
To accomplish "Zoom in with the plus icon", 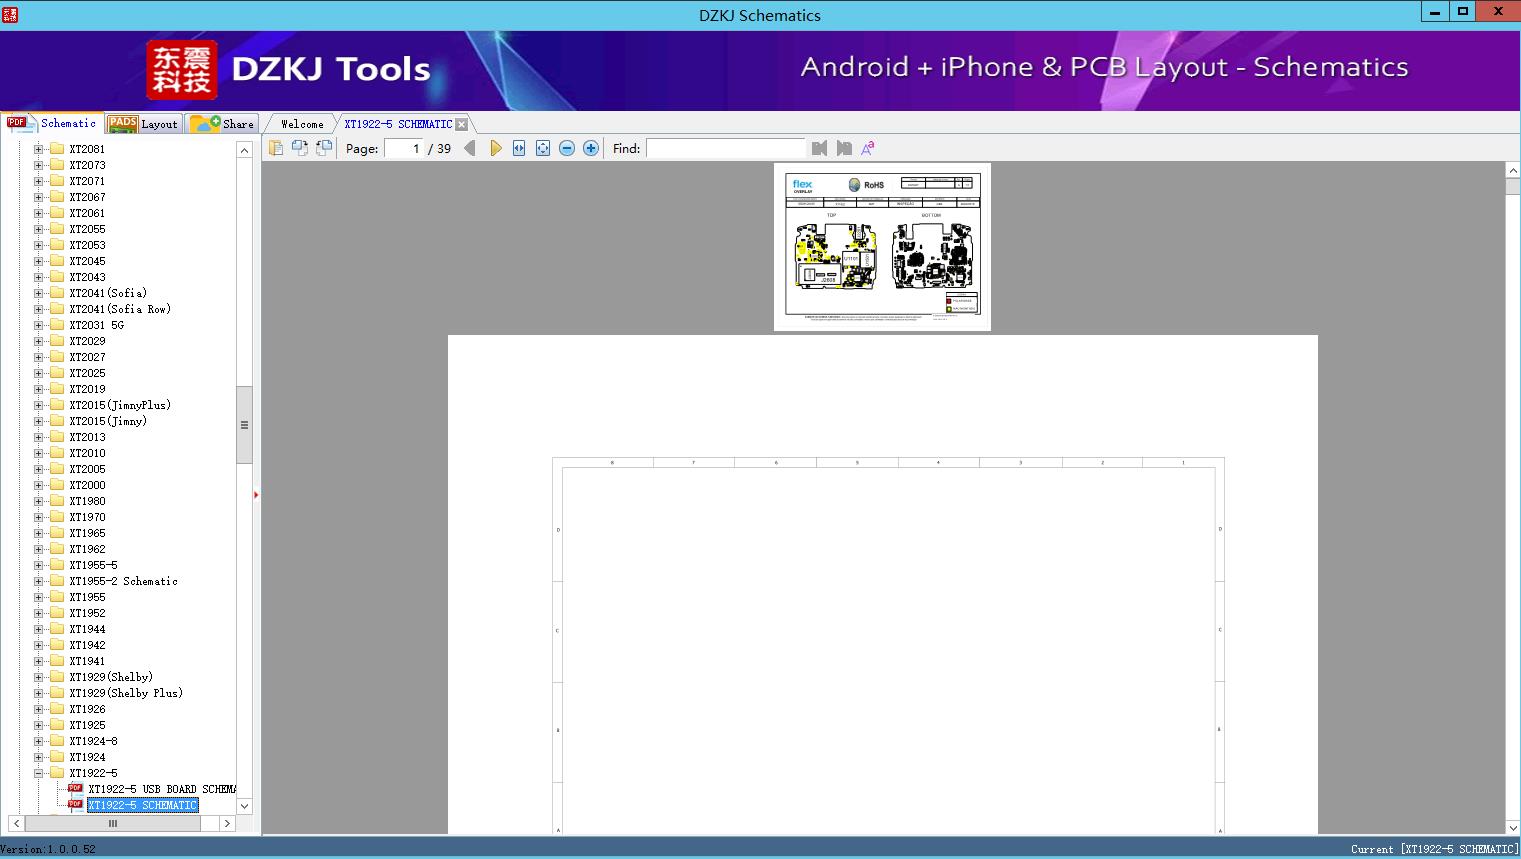I will (x=591, y=148).
